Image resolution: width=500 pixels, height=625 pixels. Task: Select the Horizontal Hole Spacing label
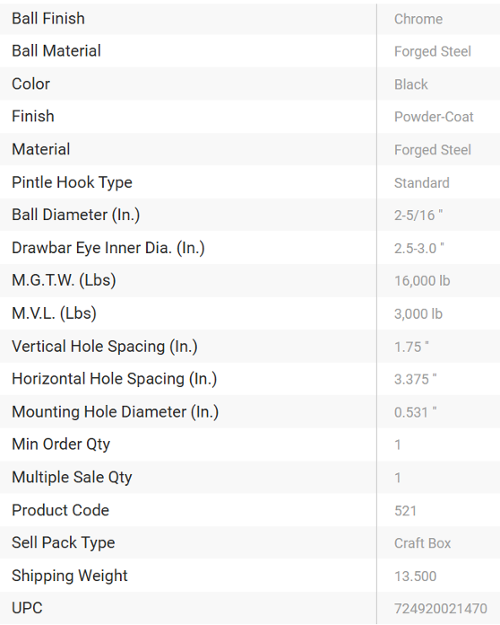point(114,379)
